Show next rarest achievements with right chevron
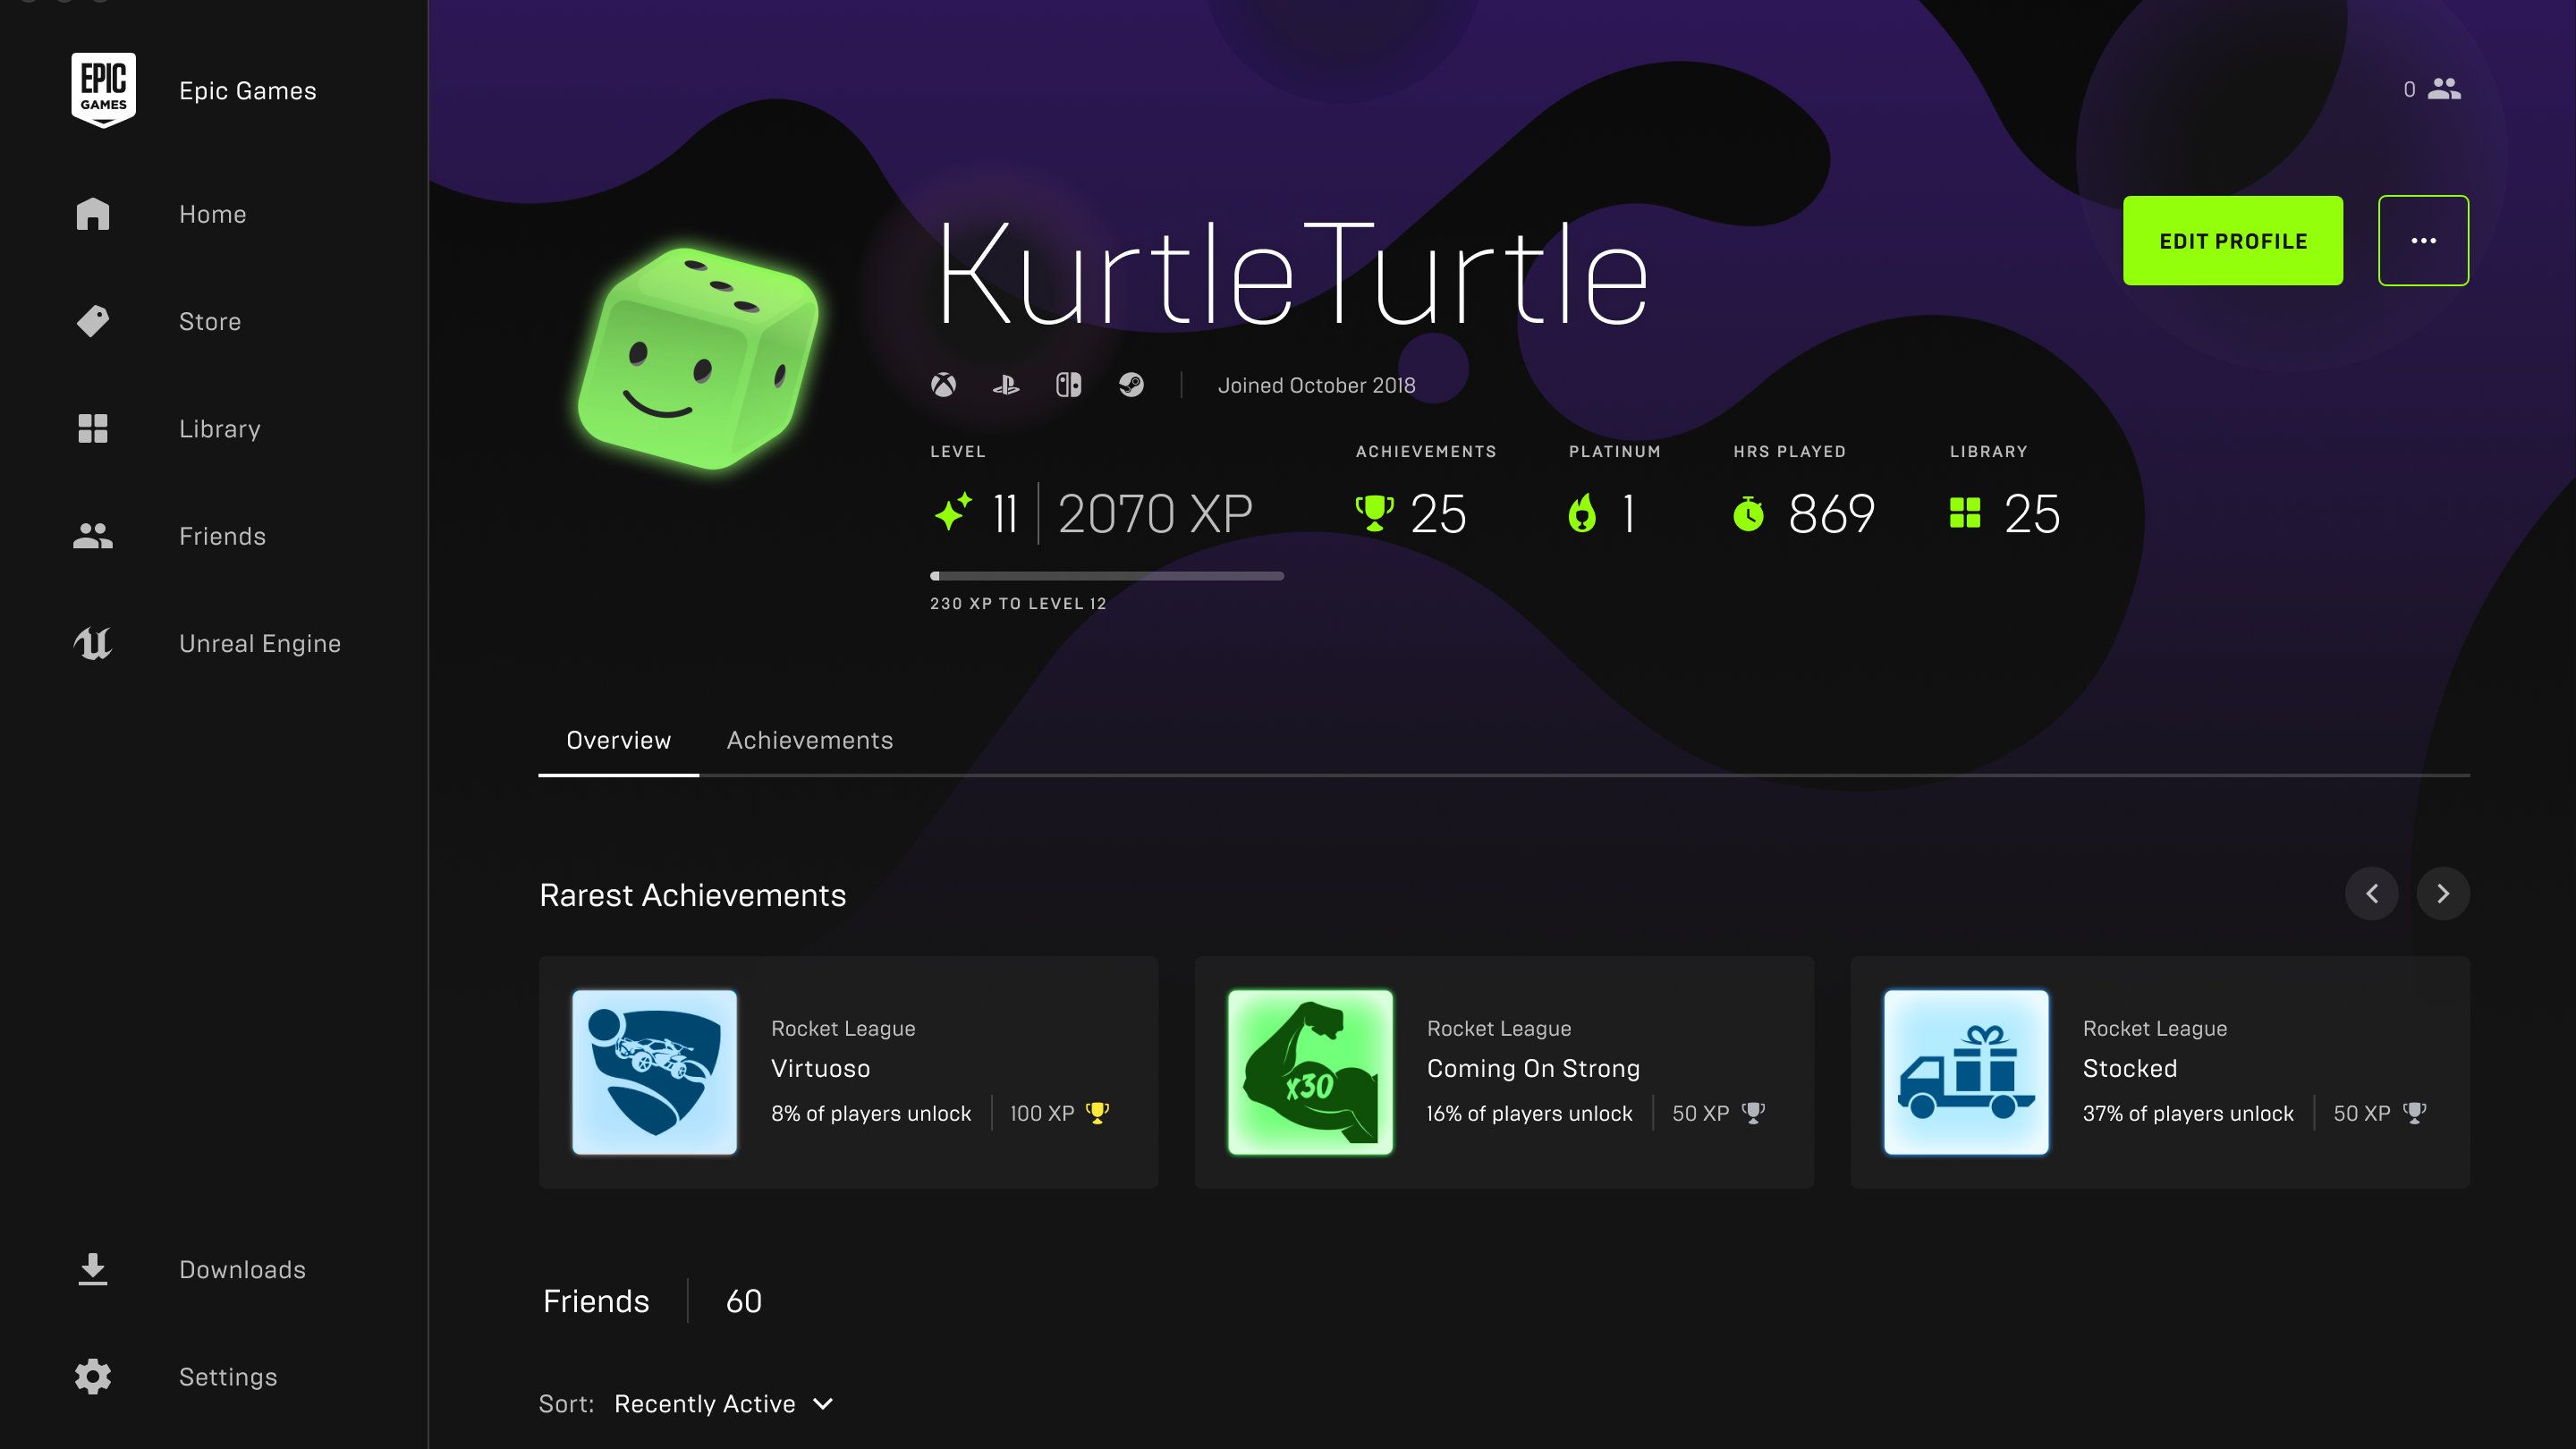Image resolution: width=2576 pixels, height=1449 pixels. click(2442, 893)
